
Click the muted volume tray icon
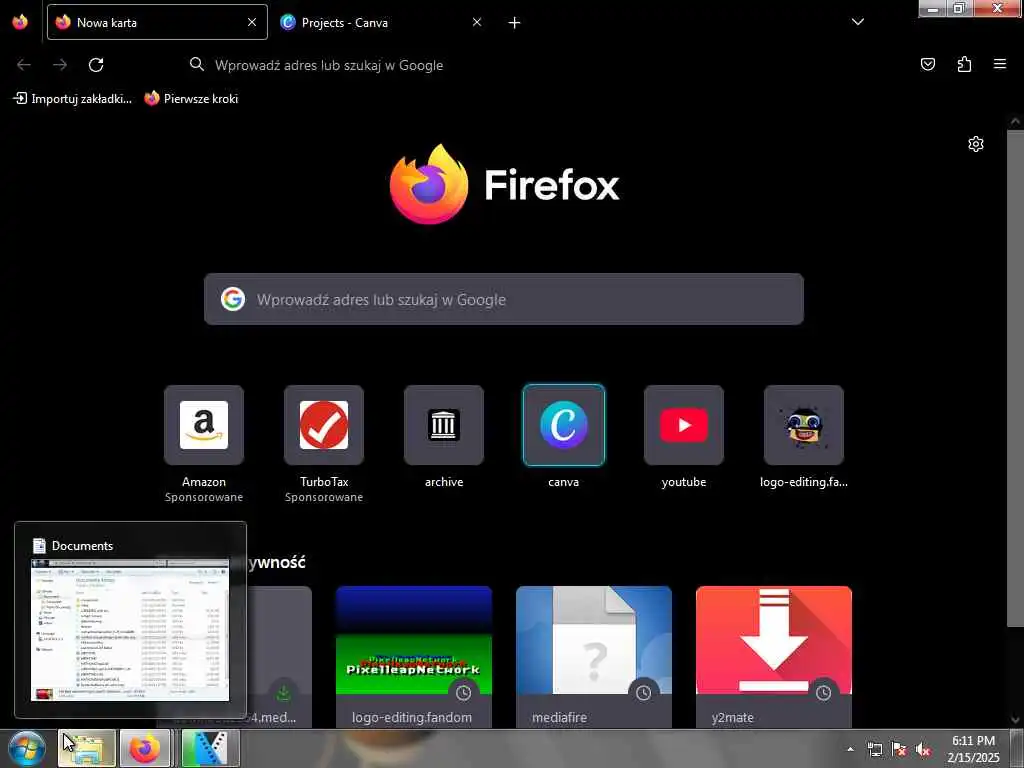(x=923, y=749)
